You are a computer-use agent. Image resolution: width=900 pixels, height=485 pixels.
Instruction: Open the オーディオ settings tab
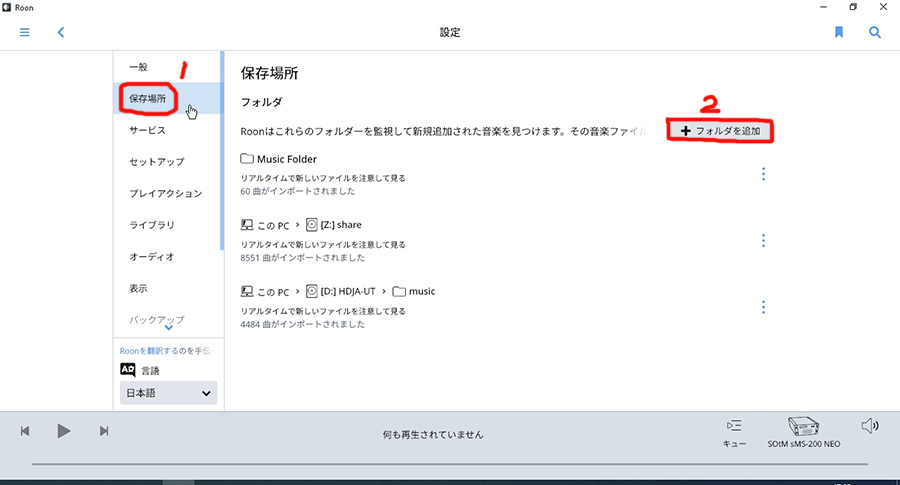[x=151, y=257]
